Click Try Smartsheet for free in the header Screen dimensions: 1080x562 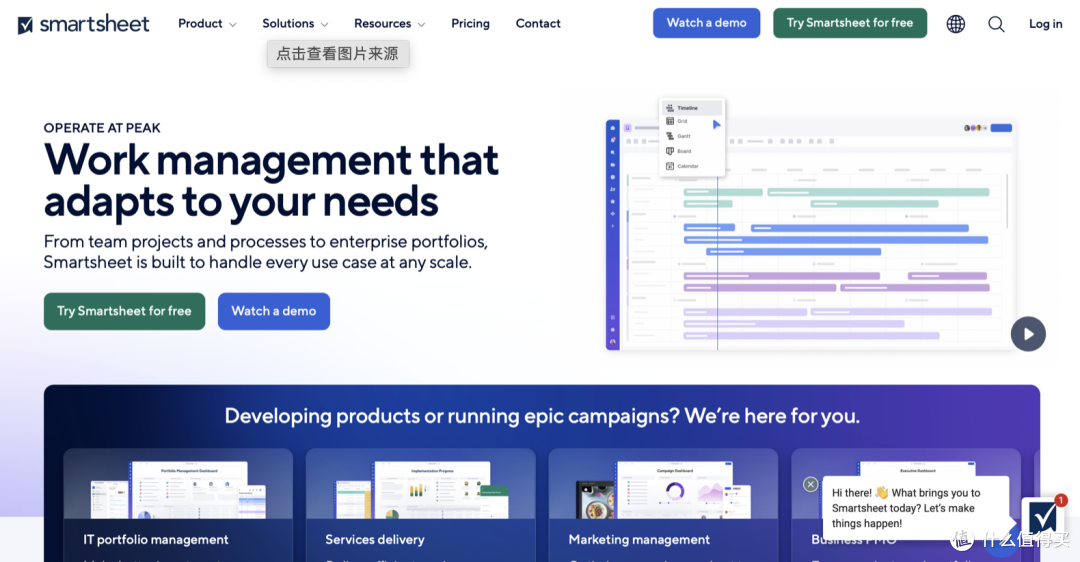849,23
